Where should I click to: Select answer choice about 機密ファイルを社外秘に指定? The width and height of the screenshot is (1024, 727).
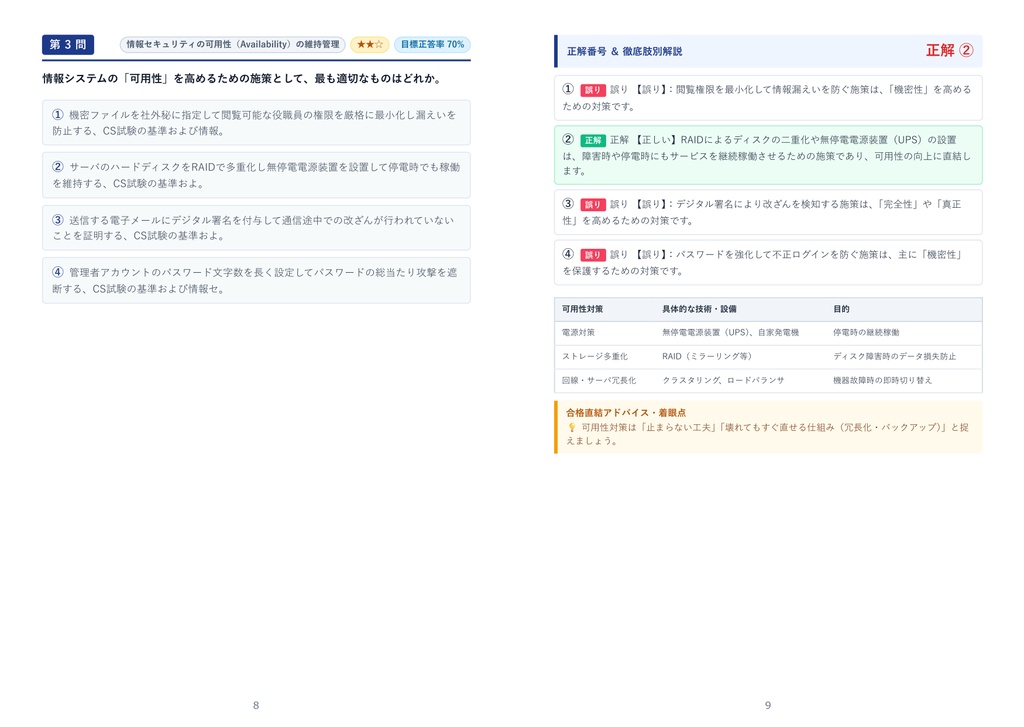coord(256,123)
